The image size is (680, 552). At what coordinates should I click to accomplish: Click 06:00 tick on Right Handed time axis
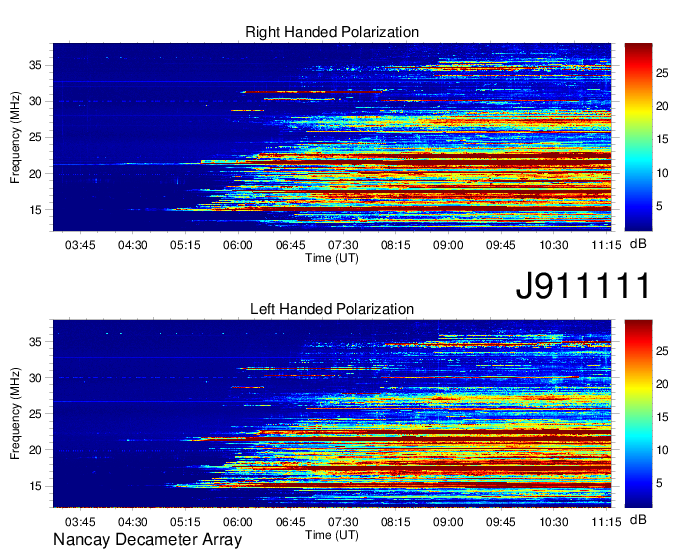[238, 245]
